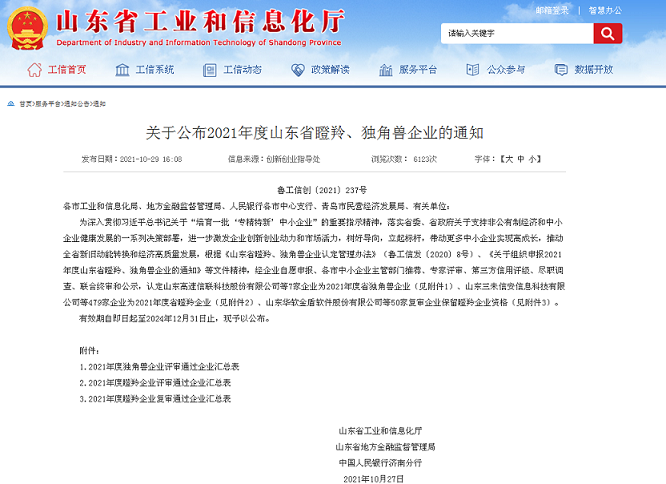Open the 数据开放 menu item

593,70
